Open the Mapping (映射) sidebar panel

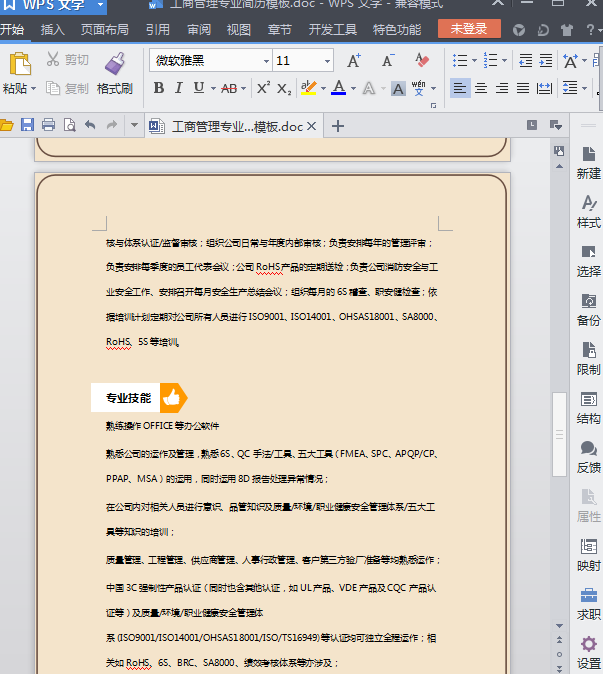(x=588, y=555)
